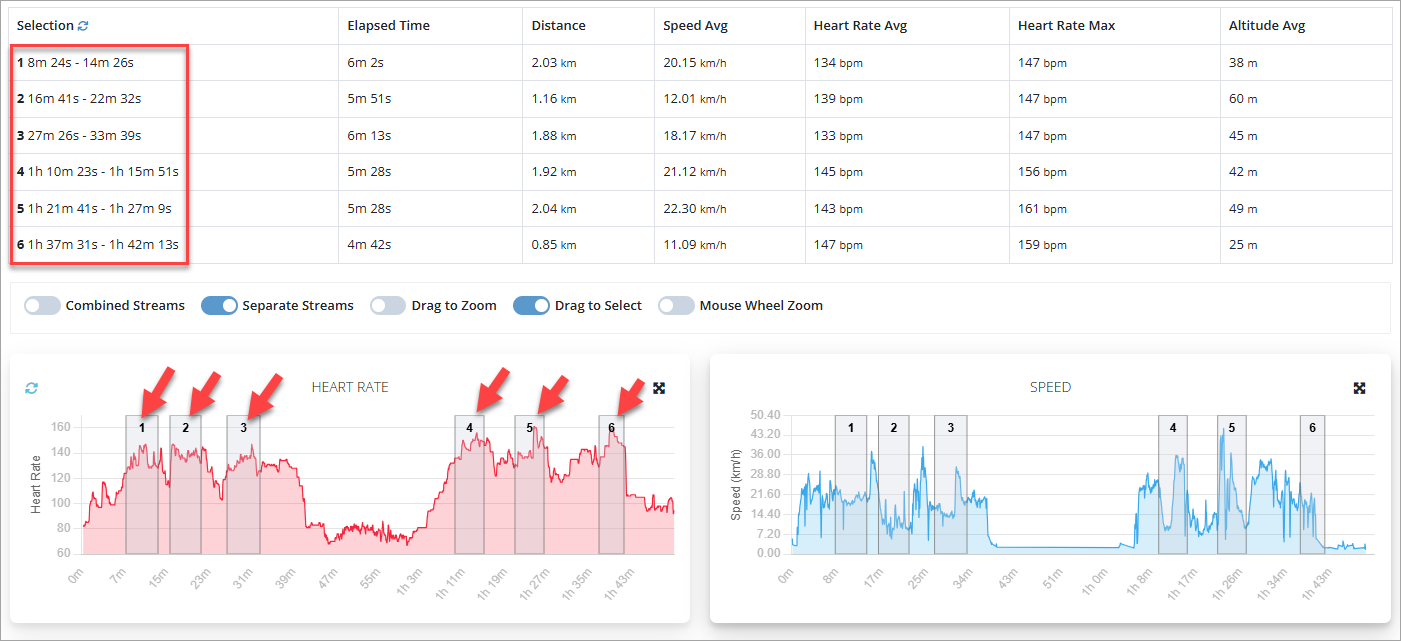Turn off the Separate Streams toggle
Viewport: 1401px width, 641px height.
(x=219, y=306)
